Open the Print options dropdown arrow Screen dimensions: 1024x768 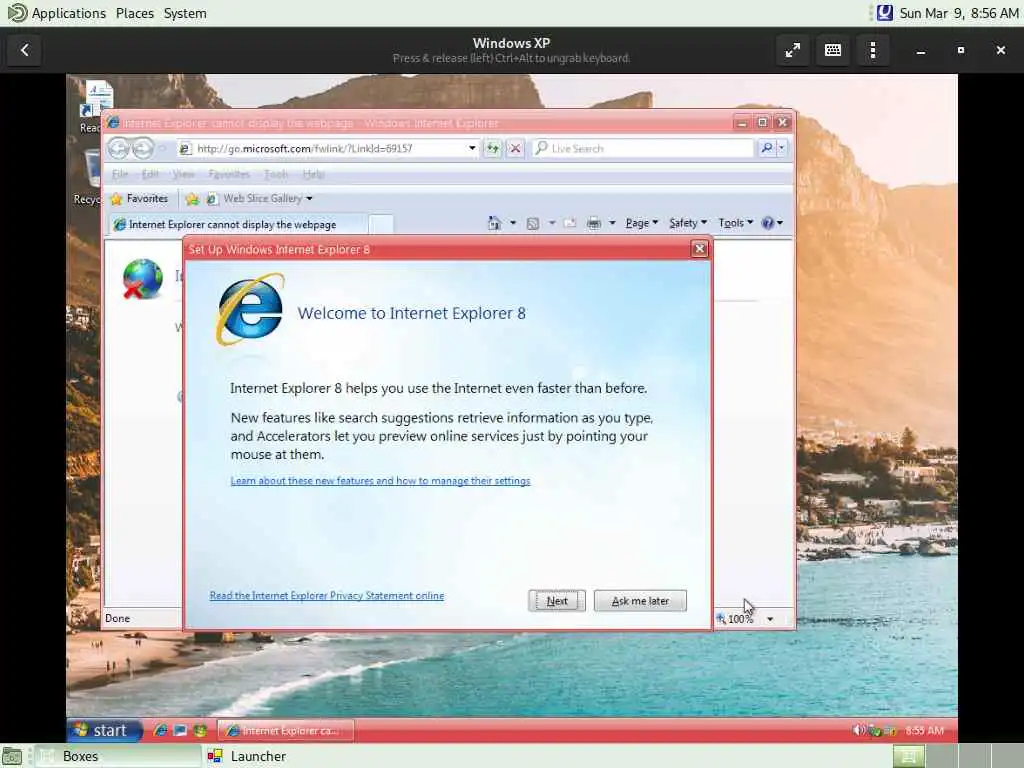(612, 223)
